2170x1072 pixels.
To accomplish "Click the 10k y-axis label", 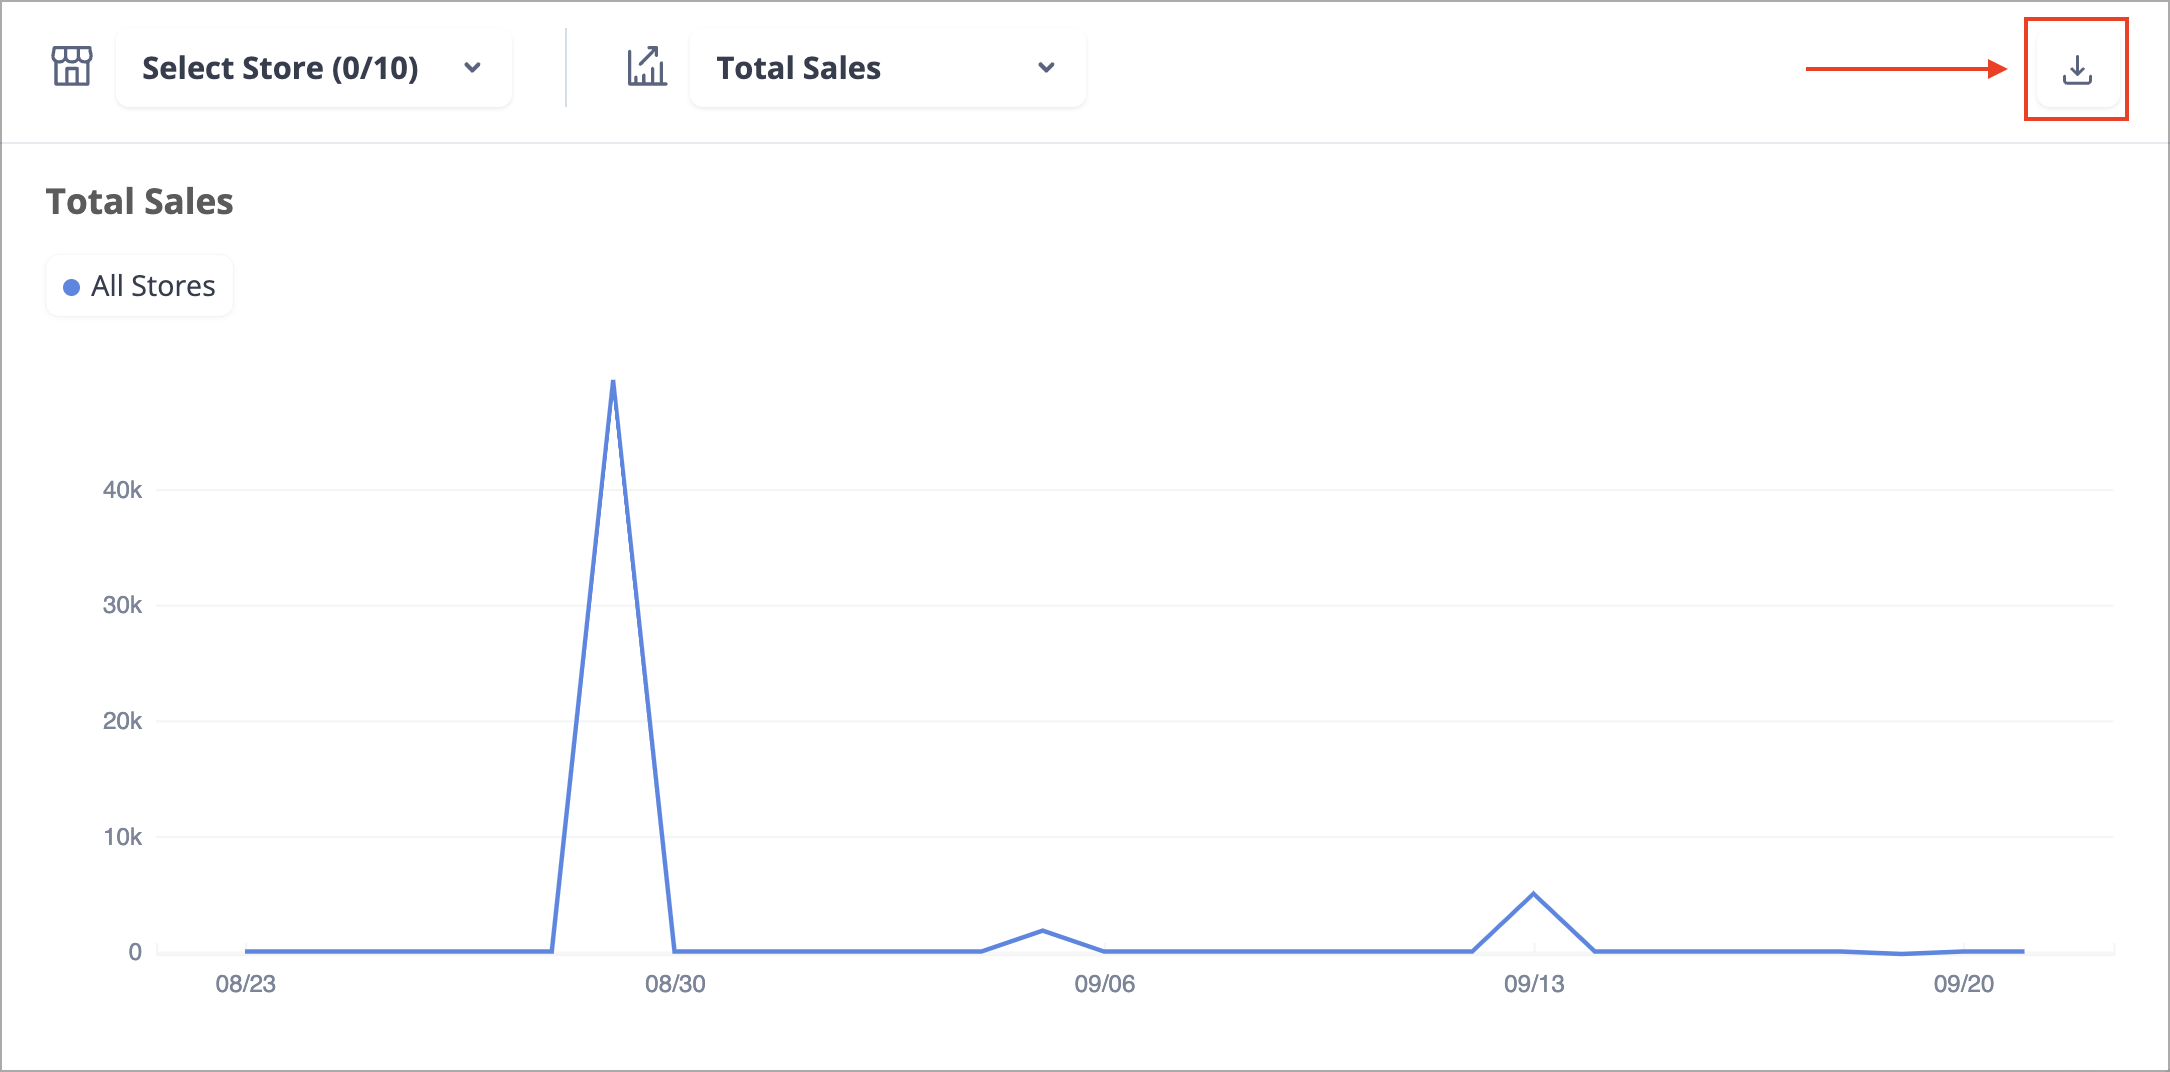I will pyautogui.click(x=122, y=837).
